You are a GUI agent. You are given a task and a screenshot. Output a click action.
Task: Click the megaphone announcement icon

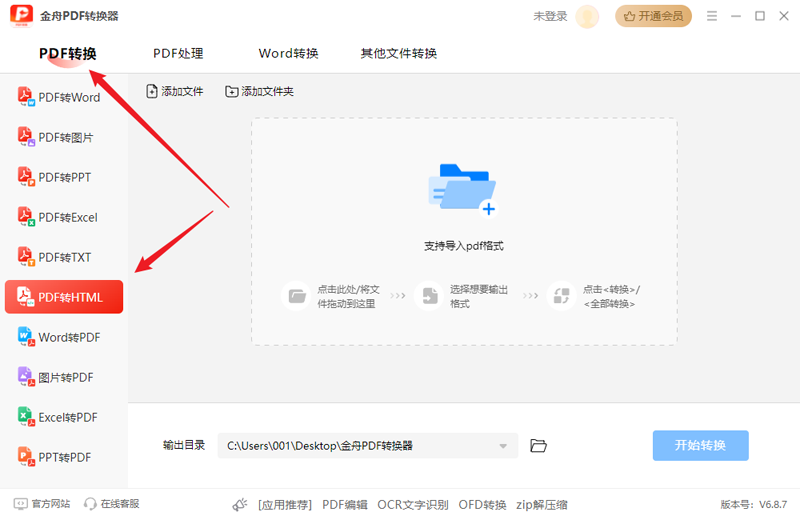point(240,505)
